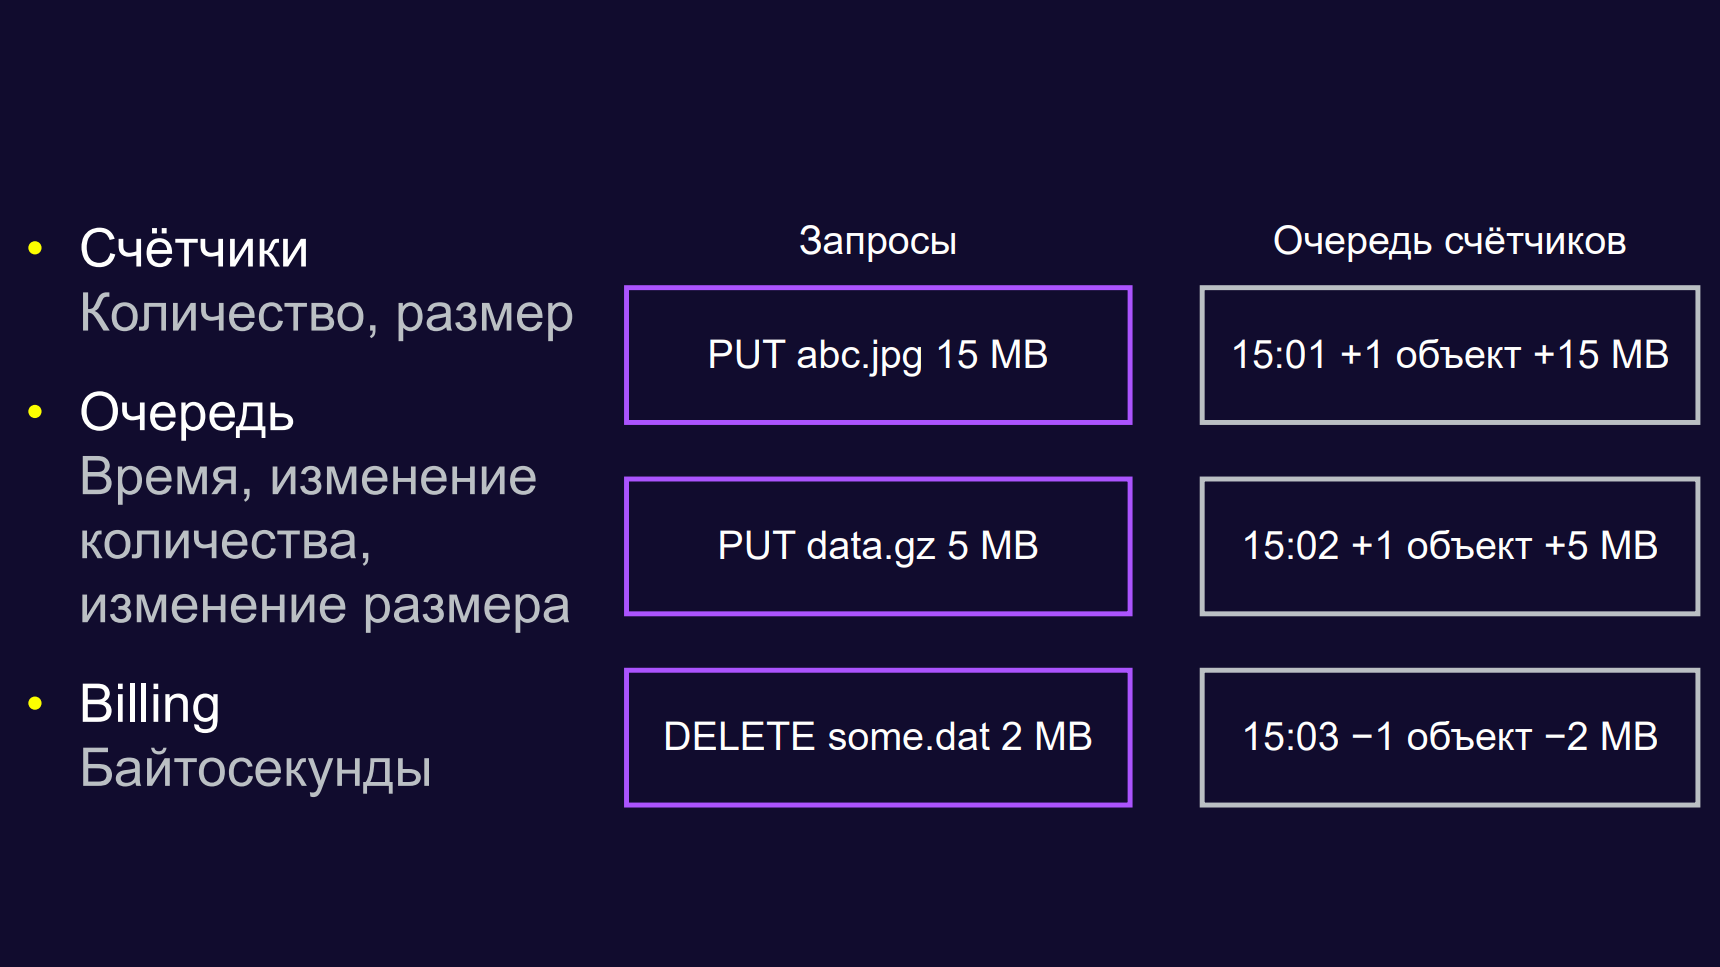The height and width of the screenshot is (967, 1720).
Task: Click the "количества," text line
Action: 225,541
